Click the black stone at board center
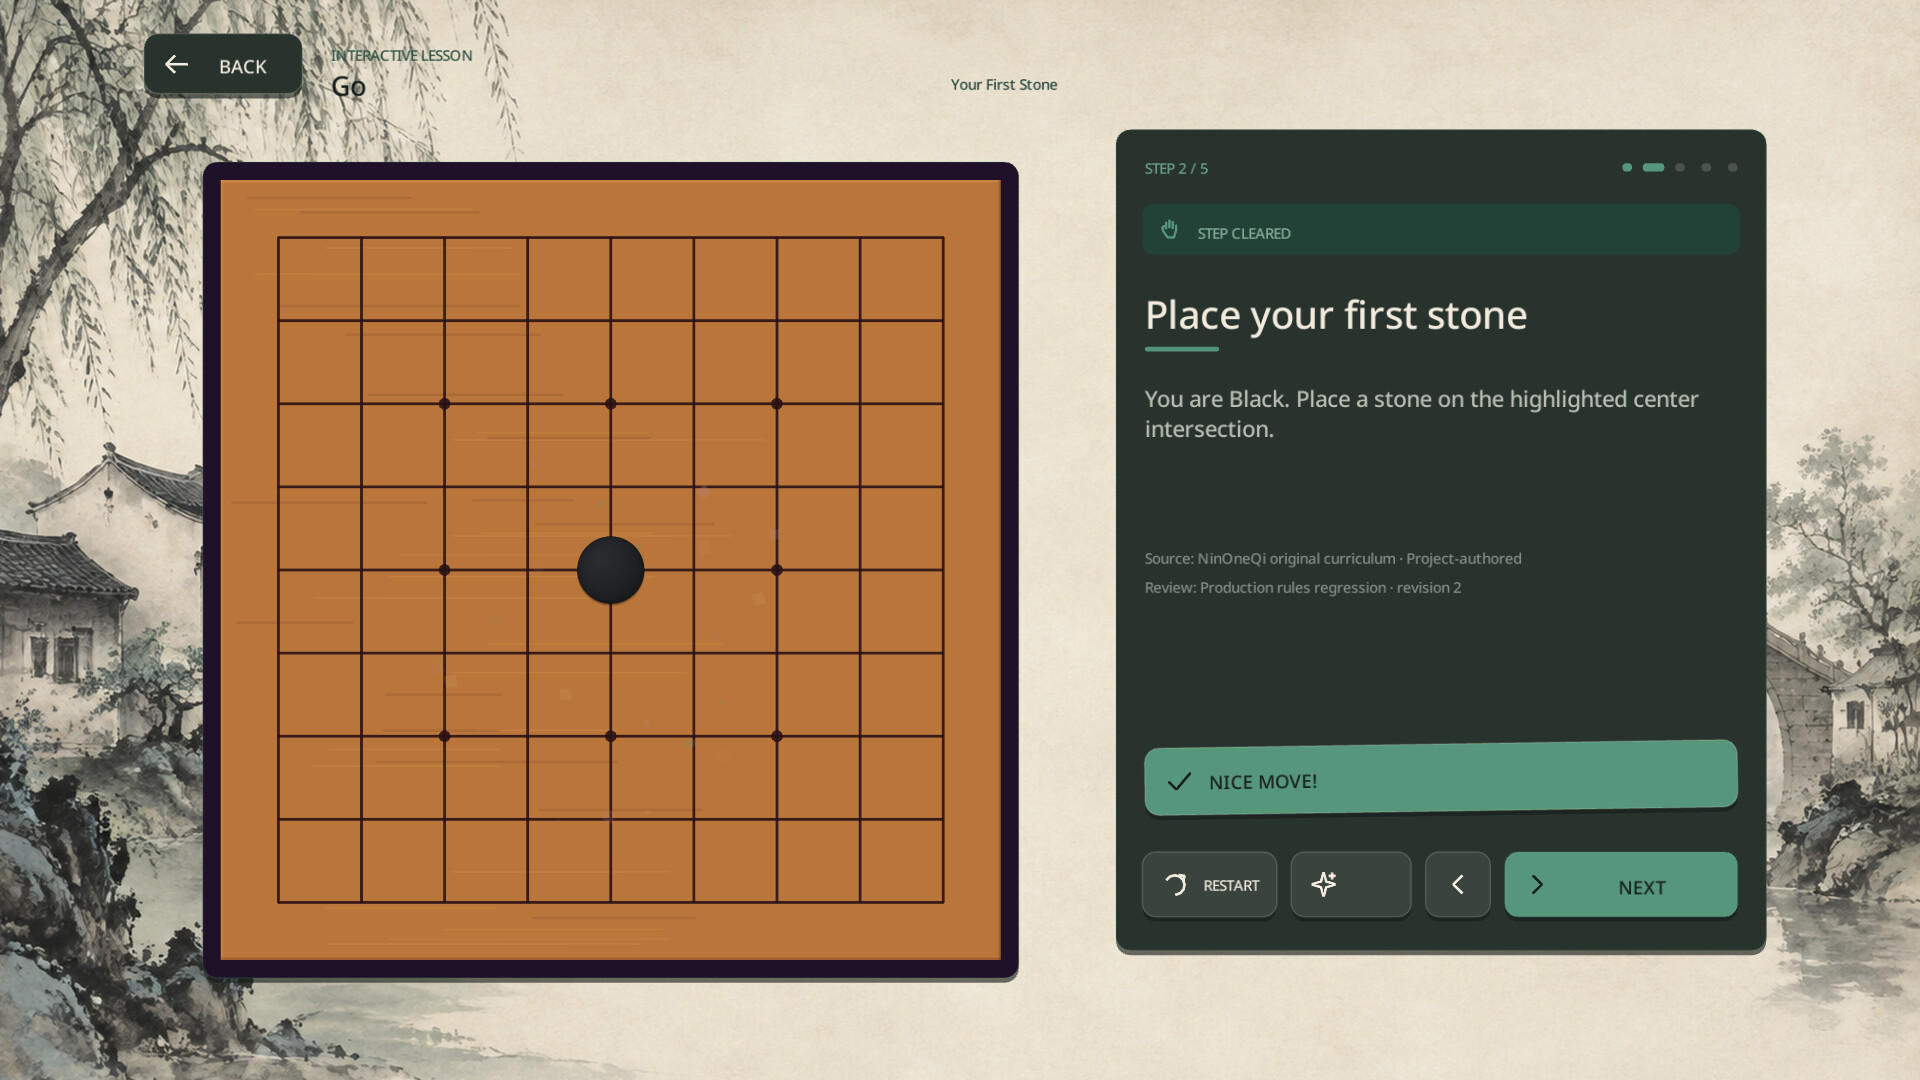 [x=610, y=570]
